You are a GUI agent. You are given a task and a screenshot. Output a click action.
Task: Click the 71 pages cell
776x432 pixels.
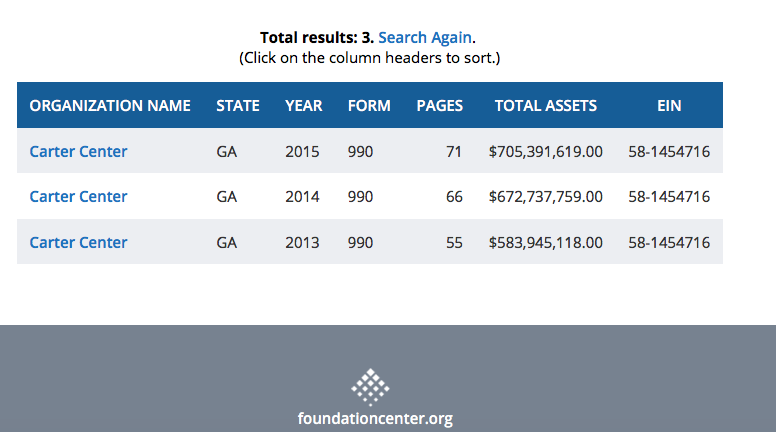click(x=454, y=151)
